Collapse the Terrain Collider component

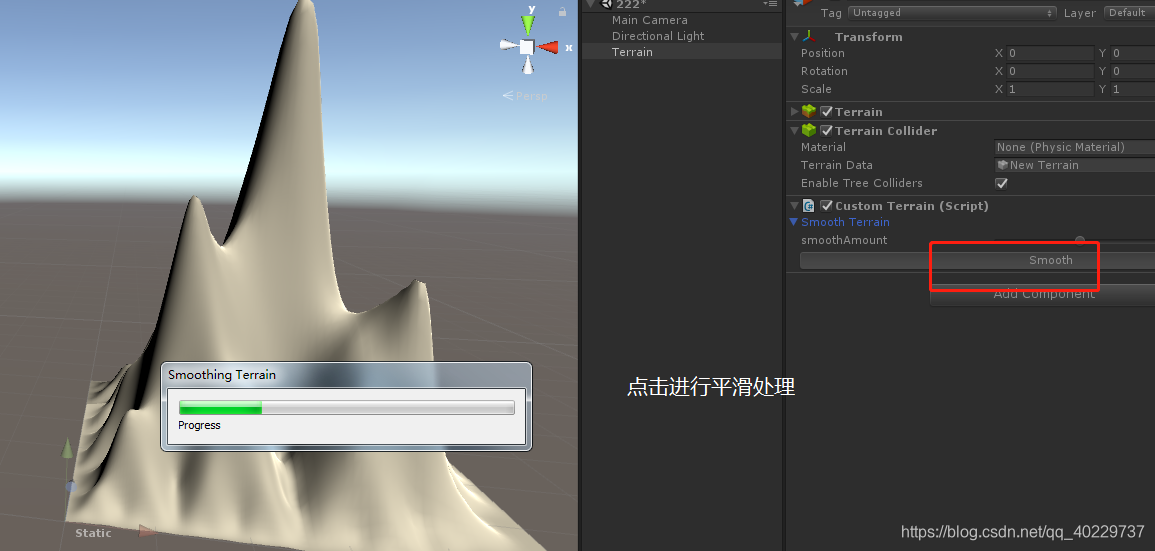[x=794, y=130]
